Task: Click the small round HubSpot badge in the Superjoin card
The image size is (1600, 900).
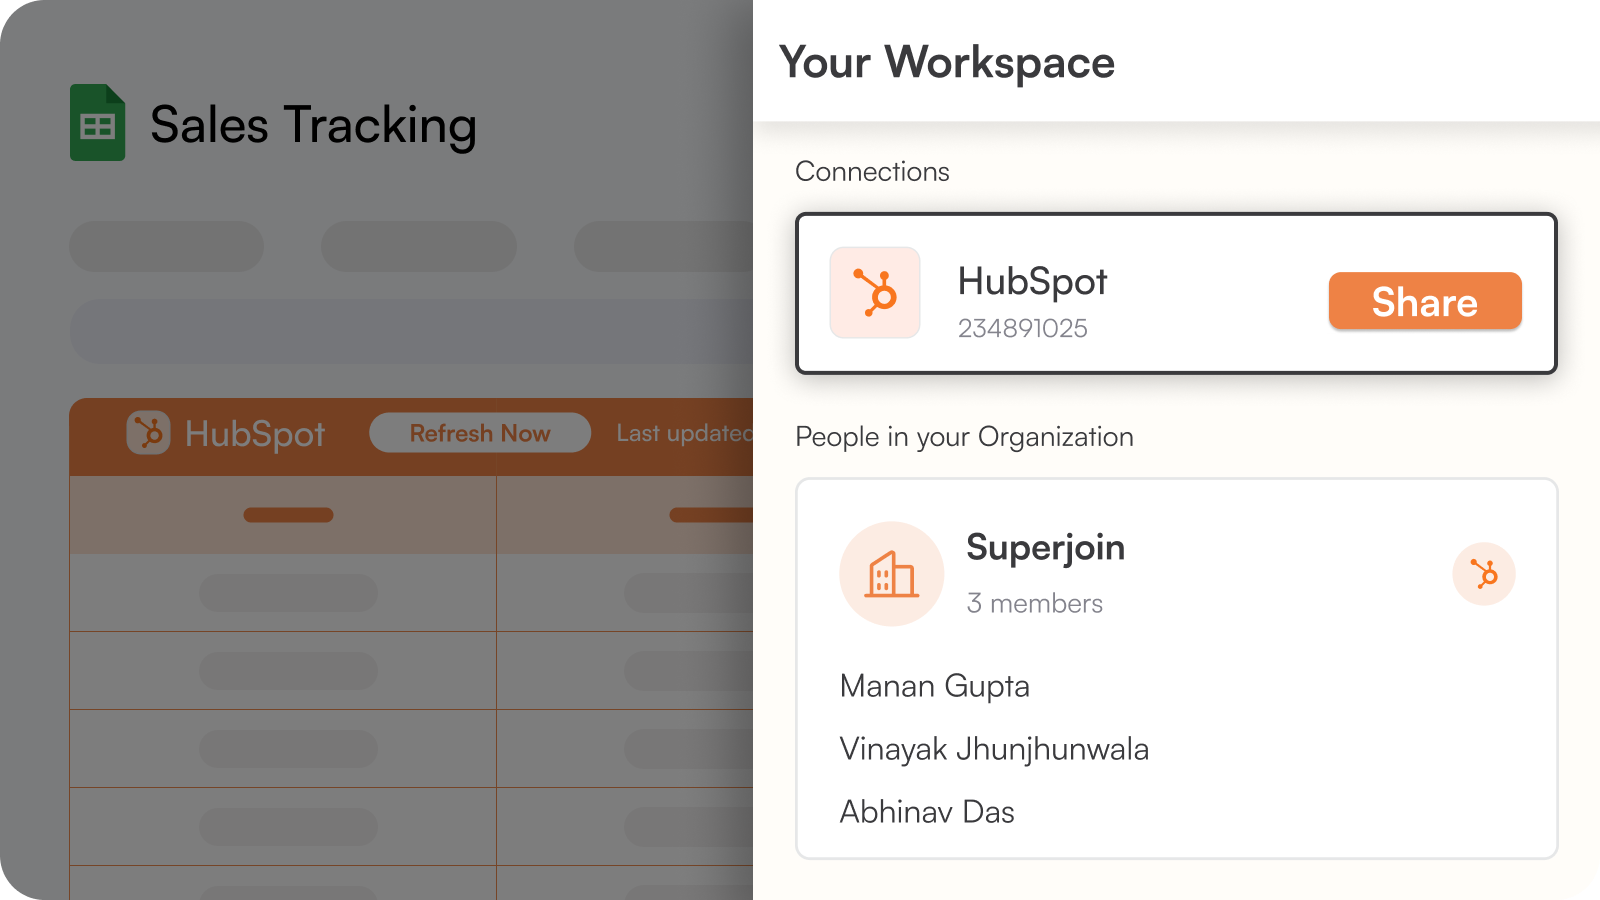Action: (1483, 574)
